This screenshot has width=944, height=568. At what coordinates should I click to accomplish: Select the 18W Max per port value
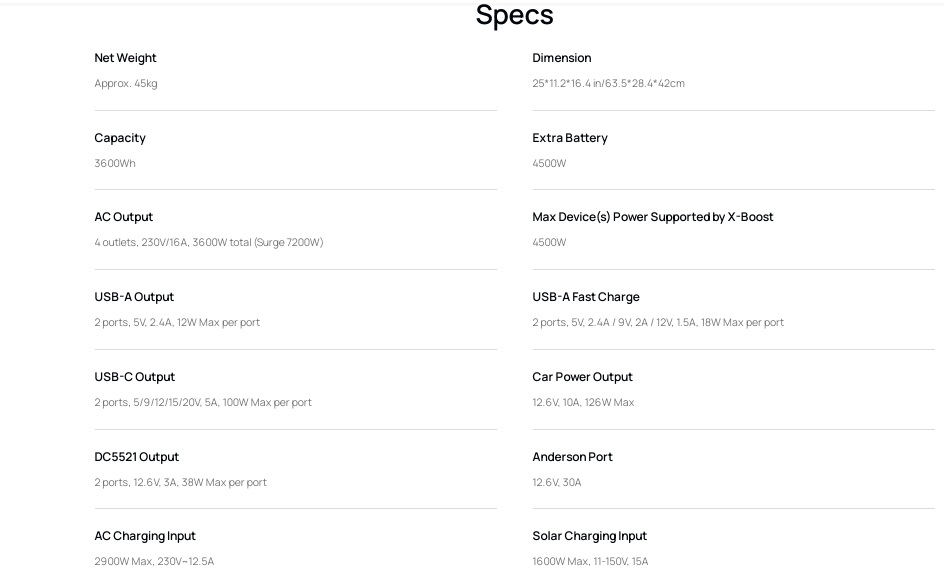[x=742, y=322]
